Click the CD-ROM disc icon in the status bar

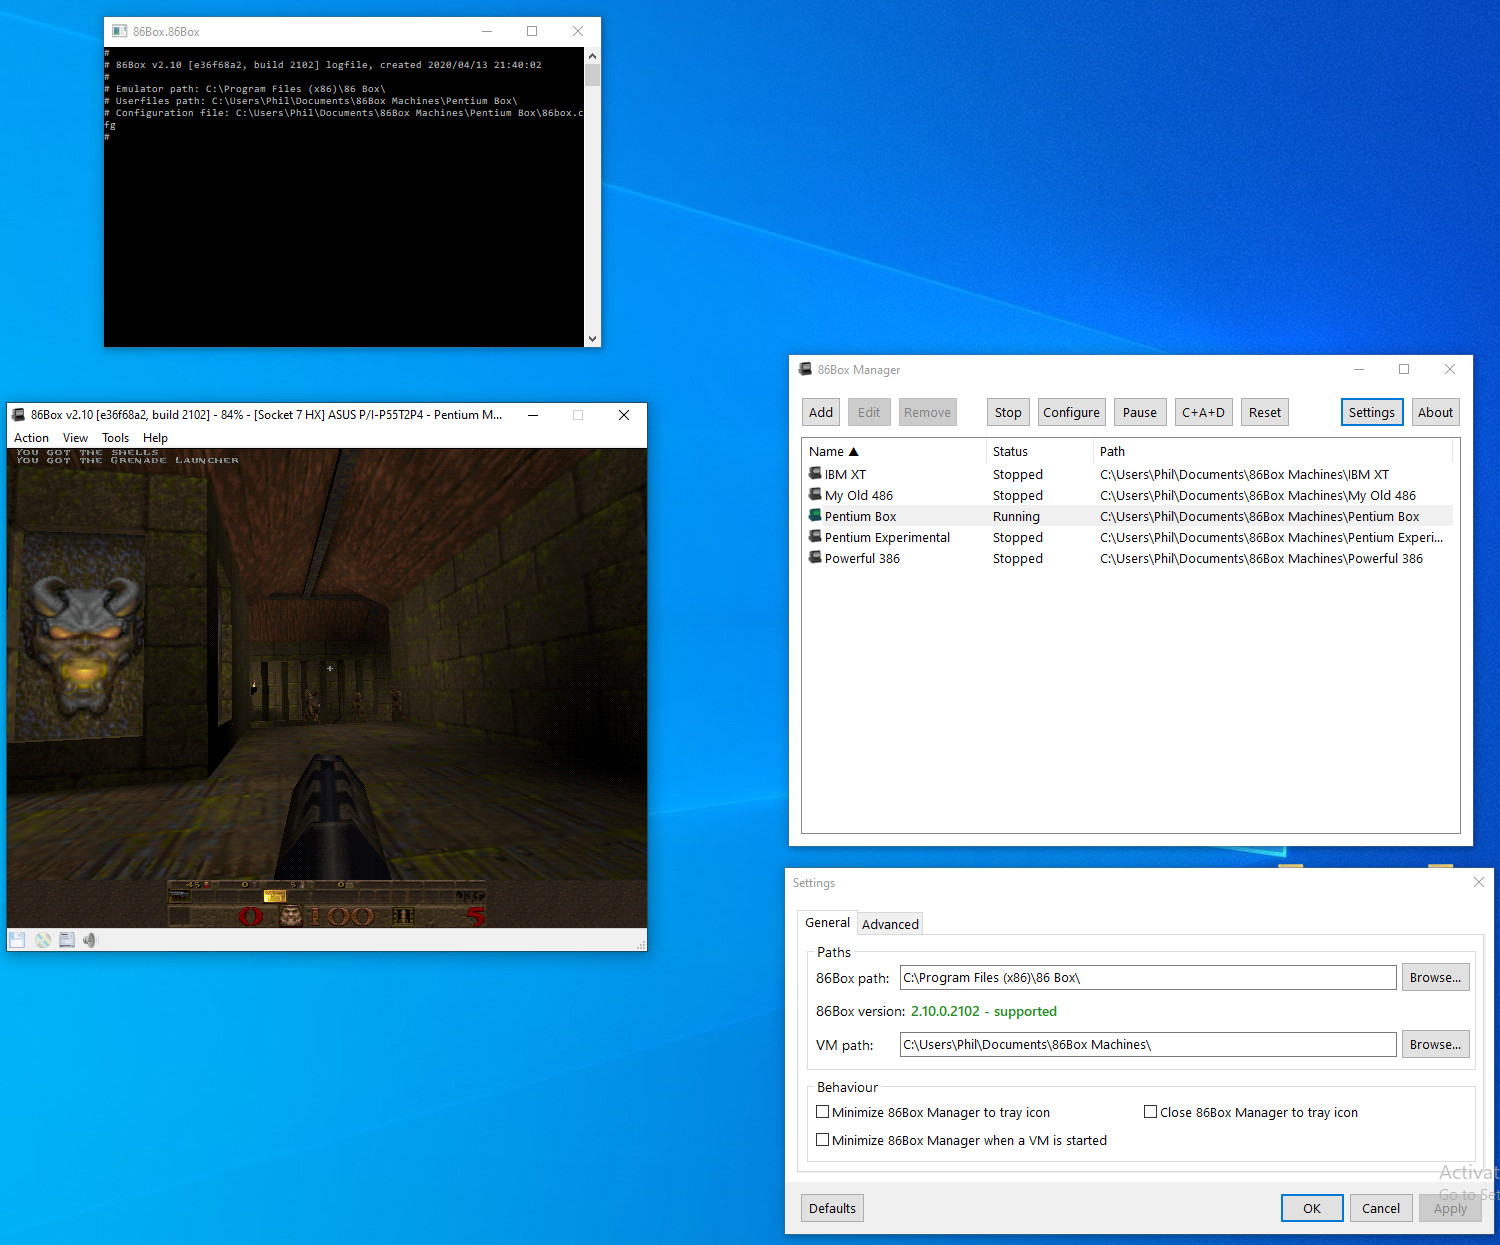point(42,939)
